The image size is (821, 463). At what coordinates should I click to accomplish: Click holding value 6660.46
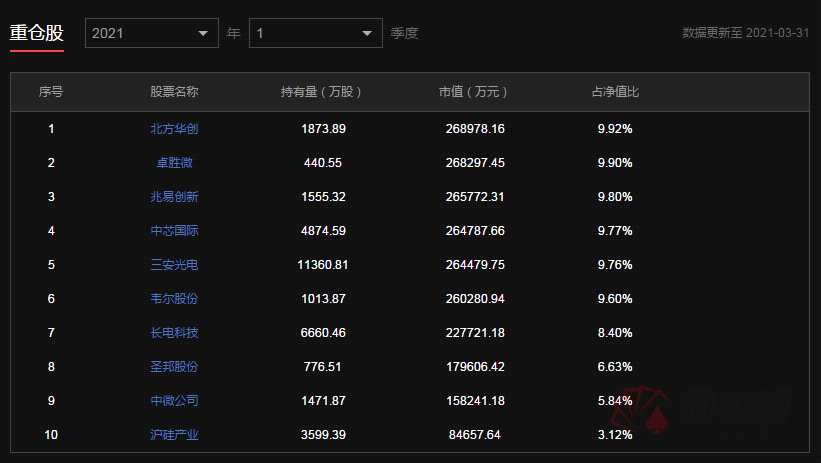tap(323, 333)
